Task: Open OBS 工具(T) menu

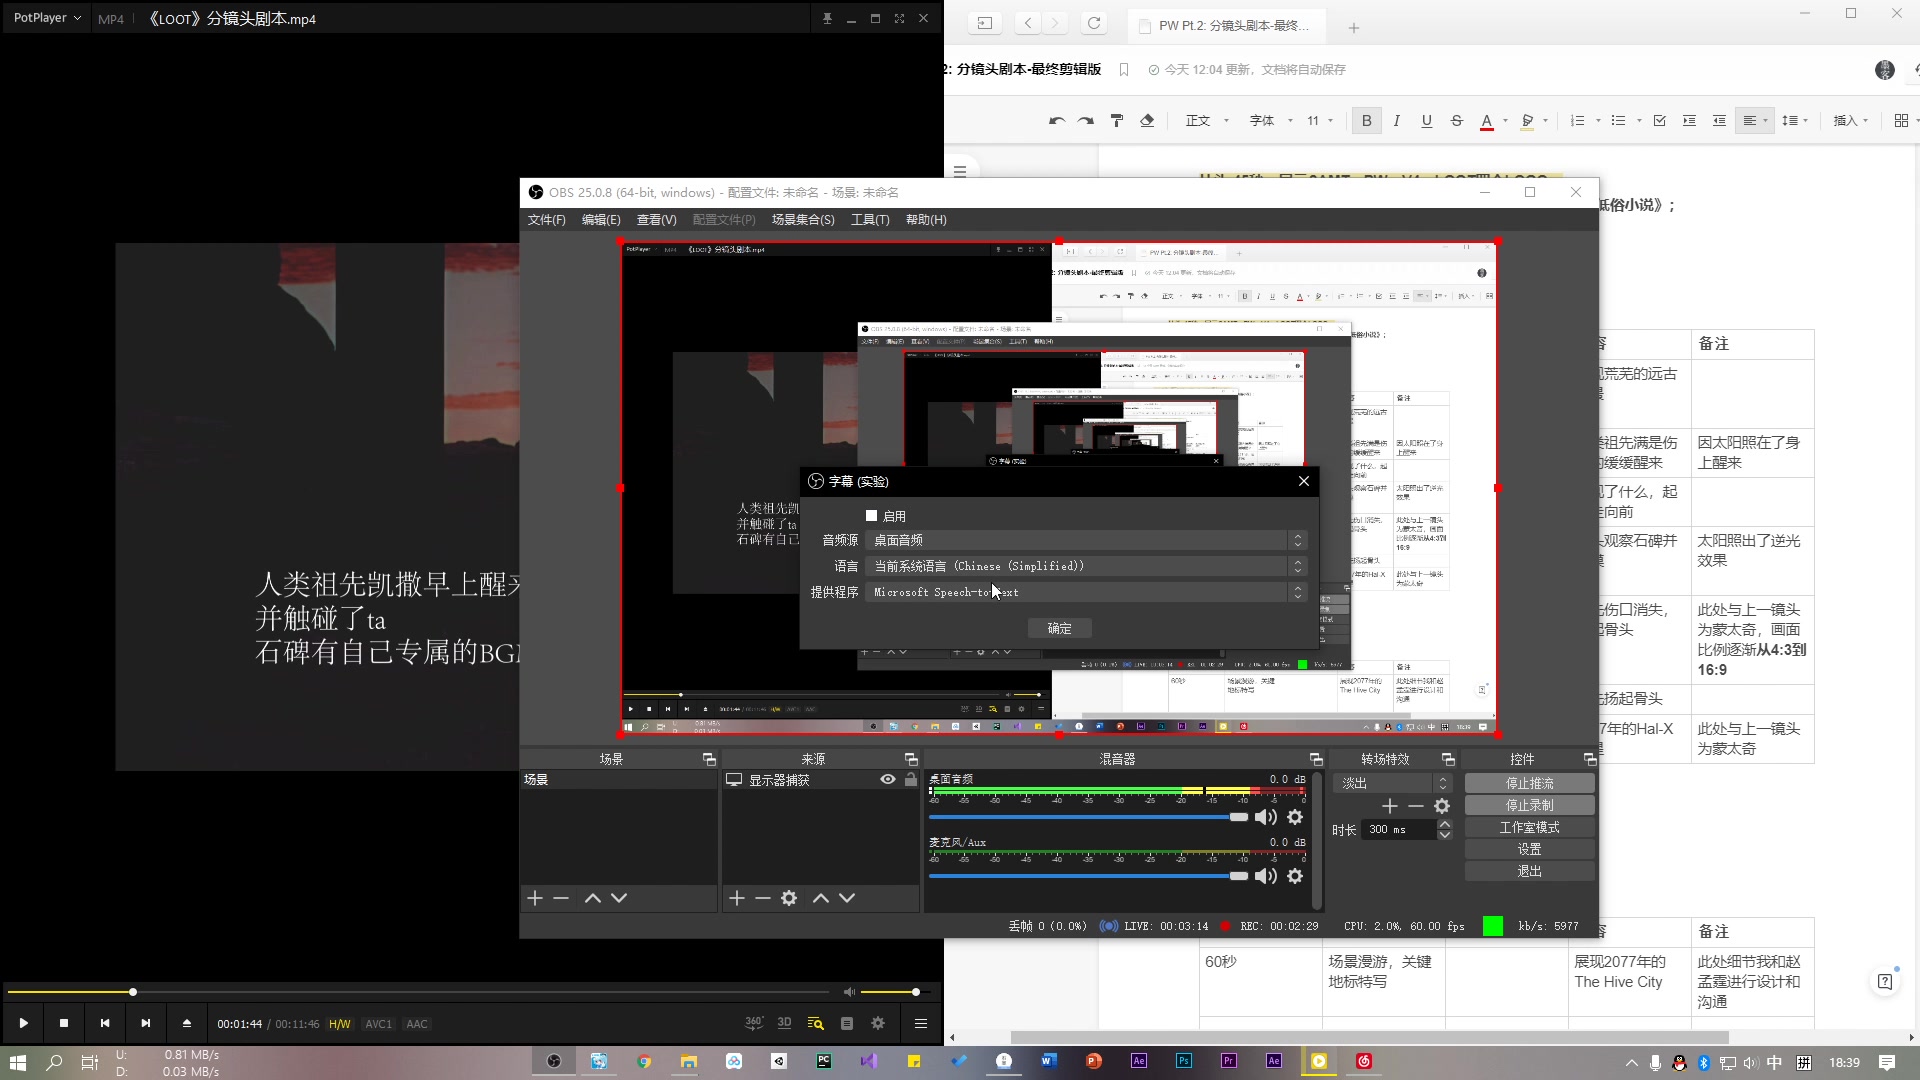Action: coord(870,220)
